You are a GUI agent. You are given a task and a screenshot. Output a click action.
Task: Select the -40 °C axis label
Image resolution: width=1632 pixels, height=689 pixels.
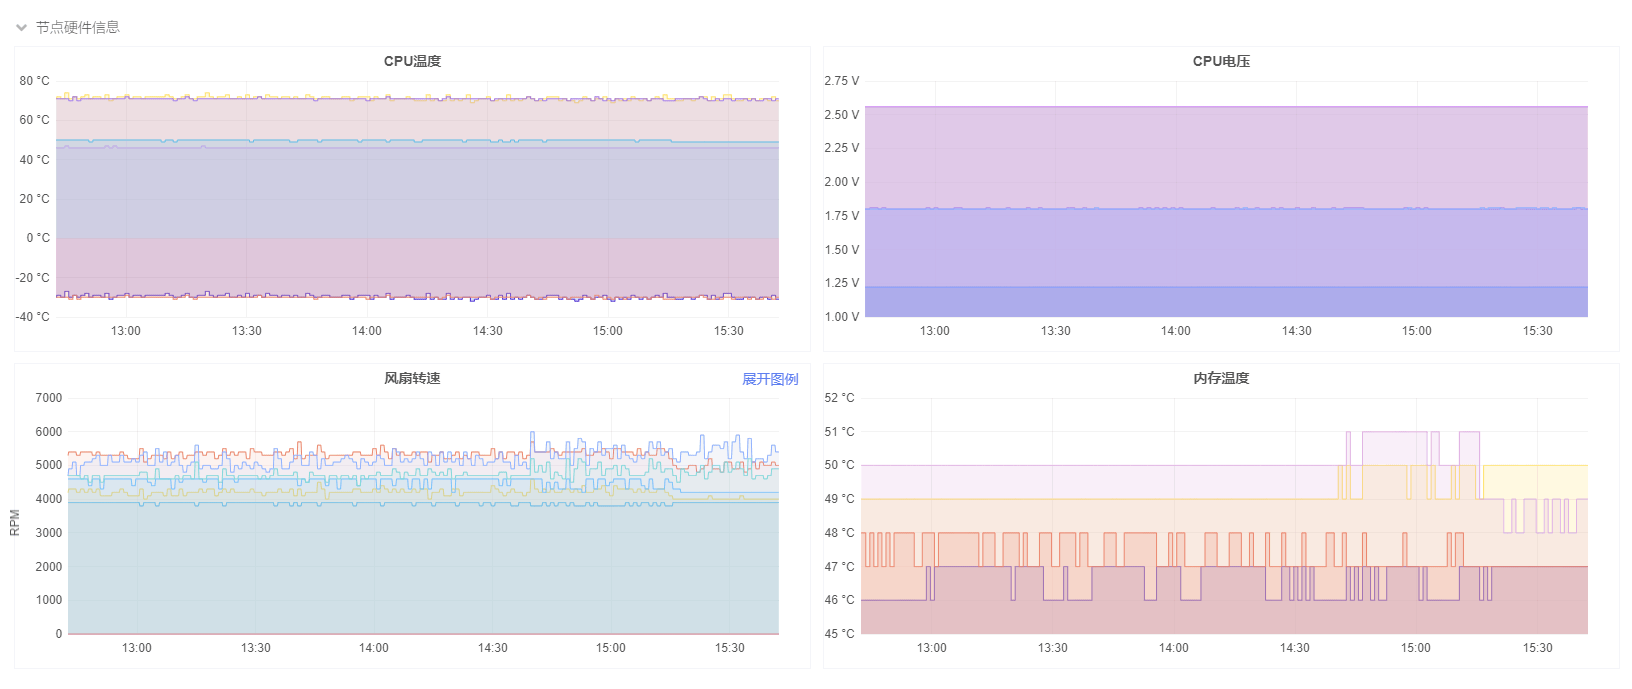point(33,317)
